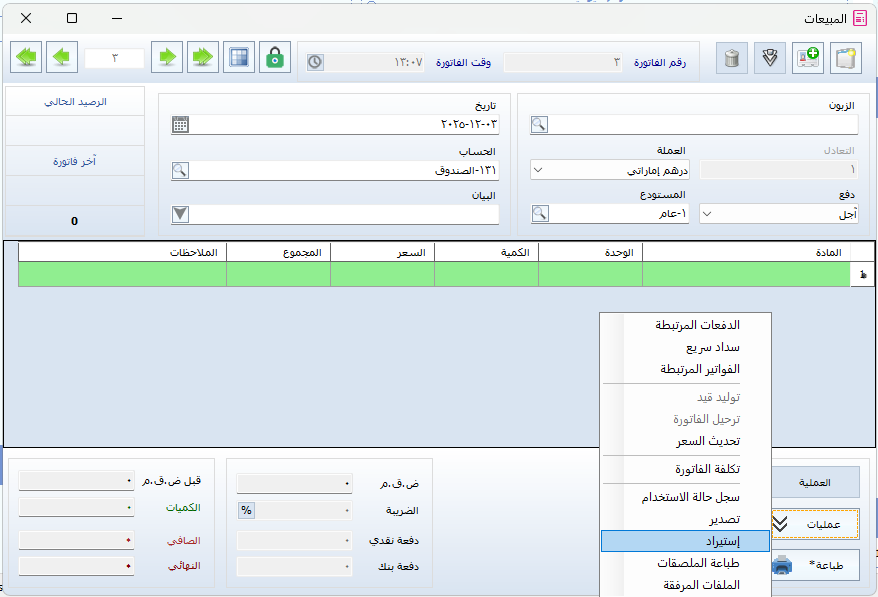The height and width of the screenshot is (597, 878).
Task: Click the العملية button
Action: 816,482
